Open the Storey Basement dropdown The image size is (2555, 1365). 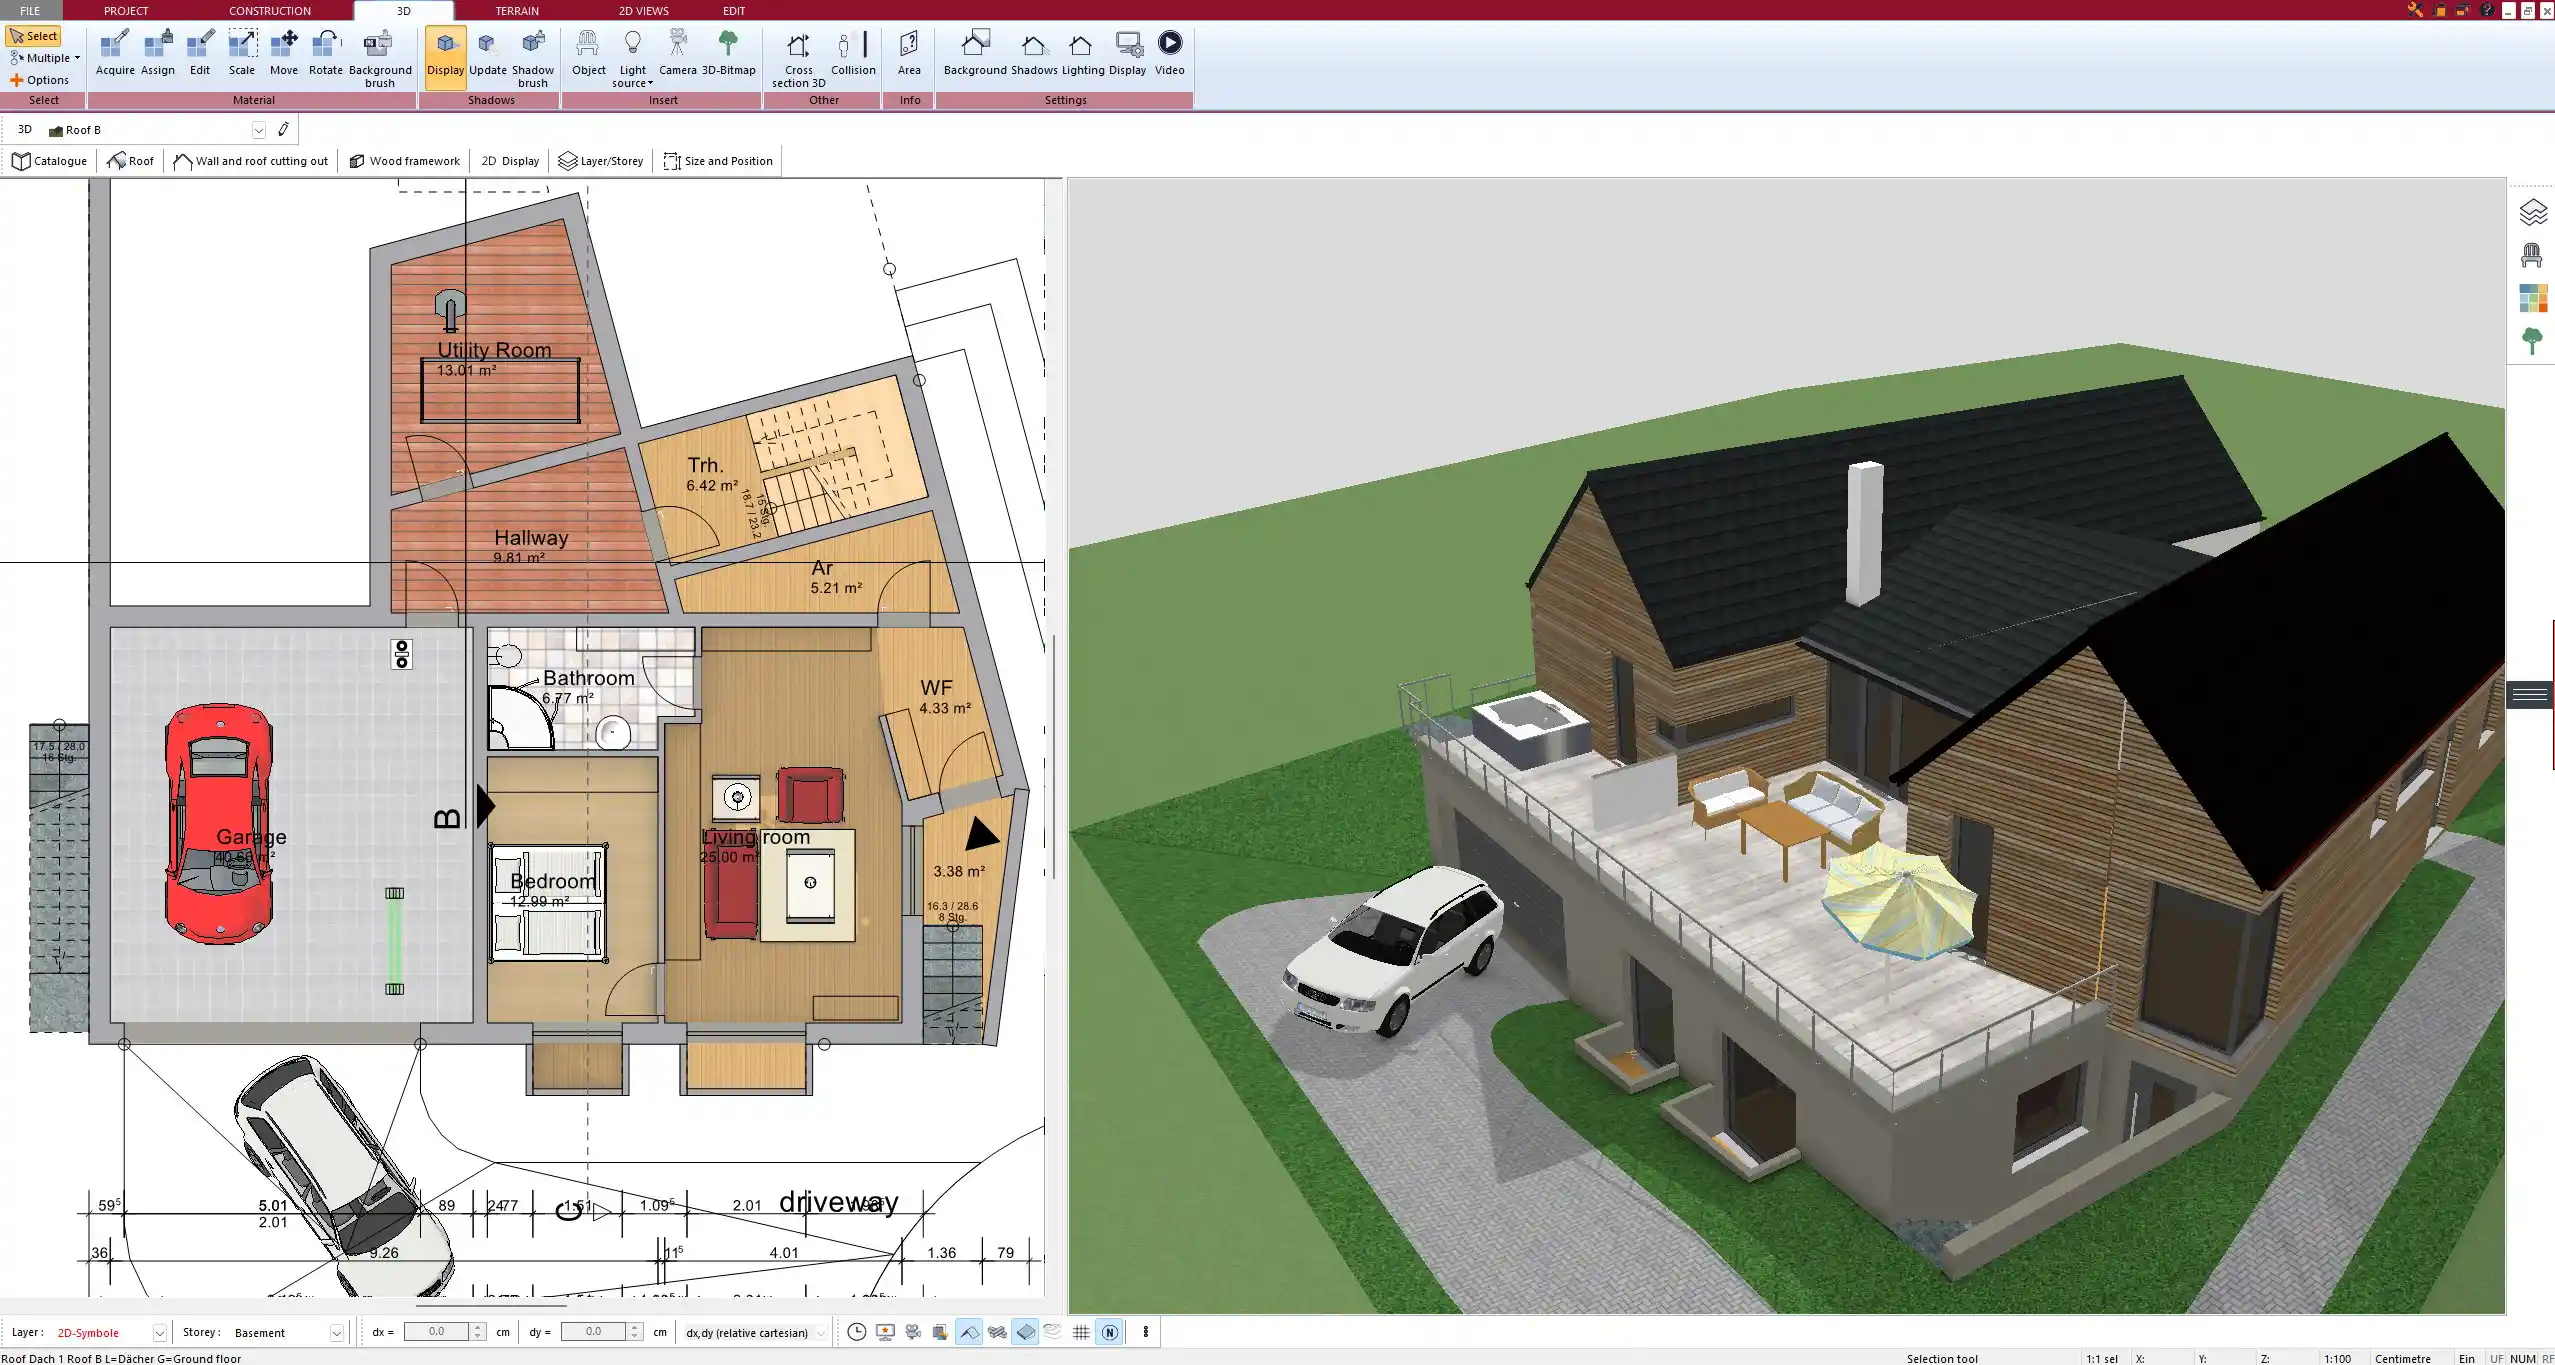coord(337,1333)
